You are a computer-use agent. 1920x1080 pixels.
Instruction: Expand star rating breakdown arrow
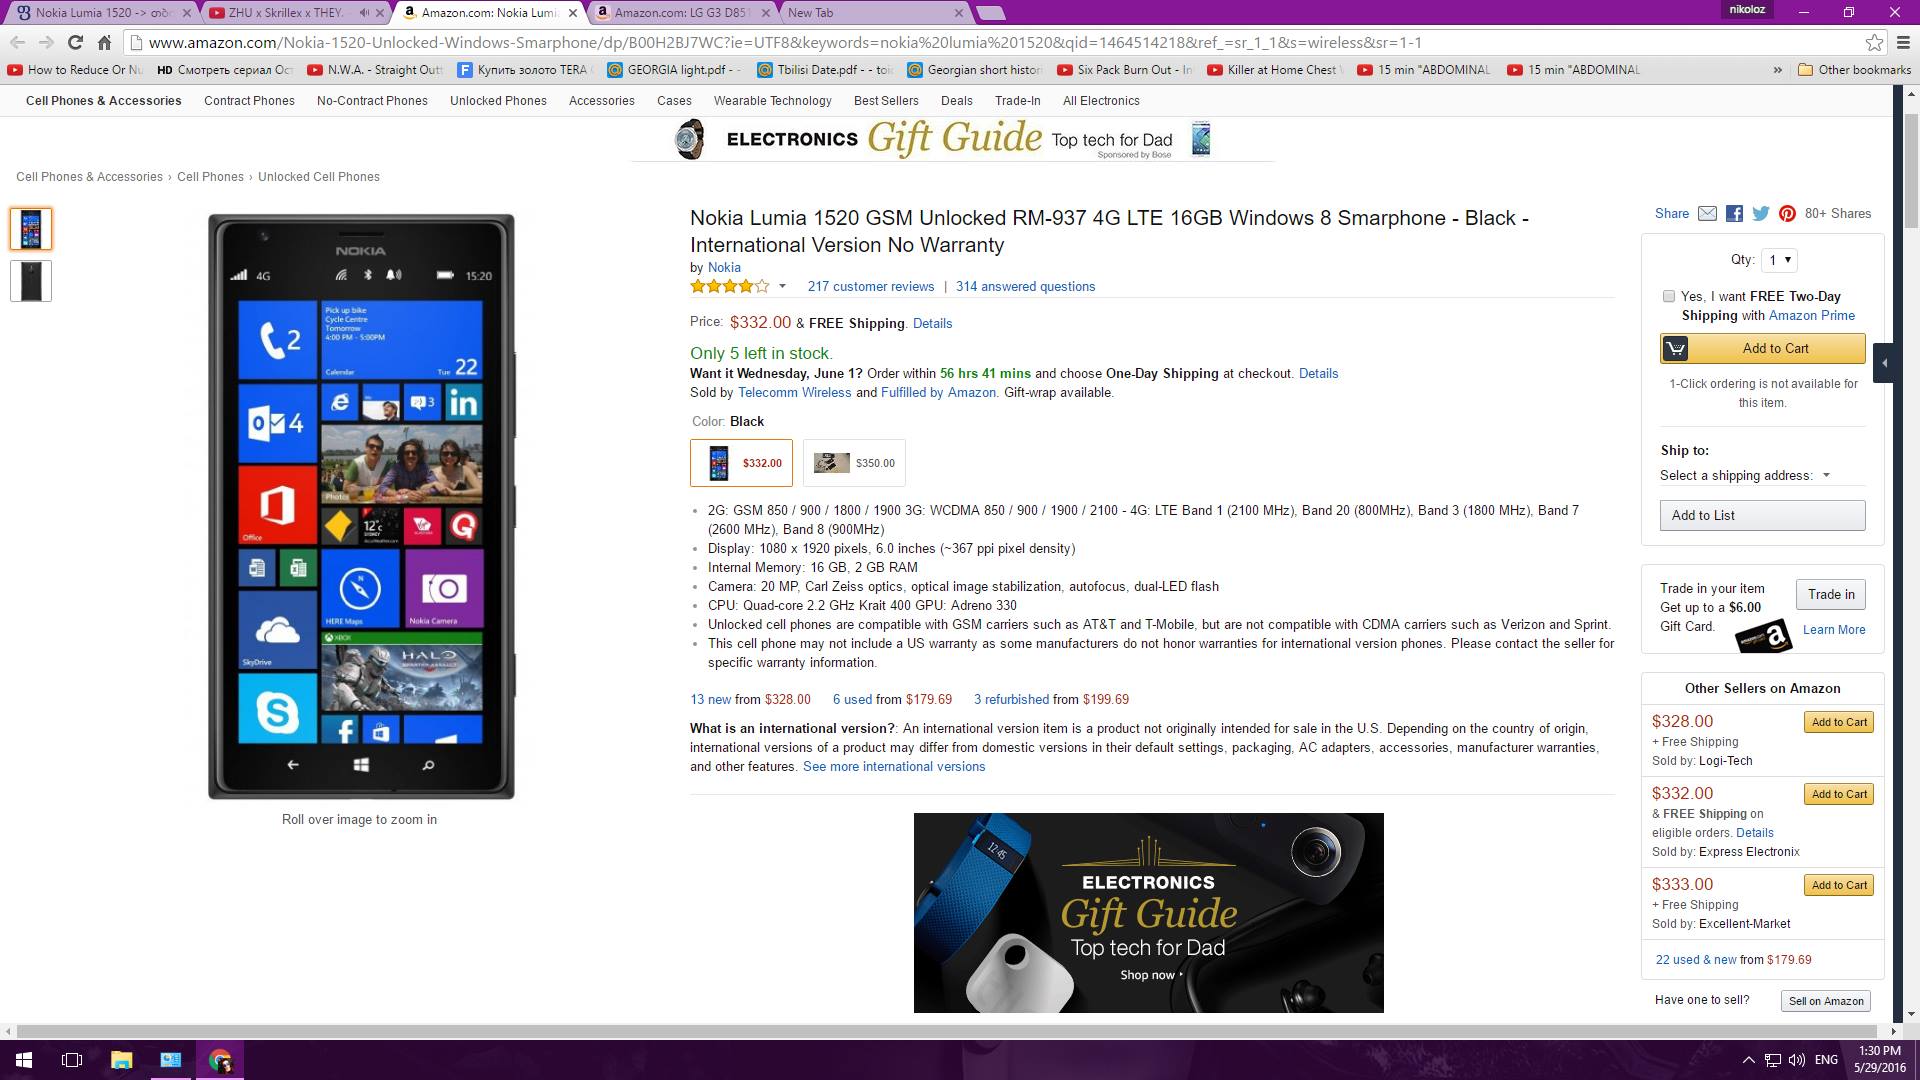point(782,286)
